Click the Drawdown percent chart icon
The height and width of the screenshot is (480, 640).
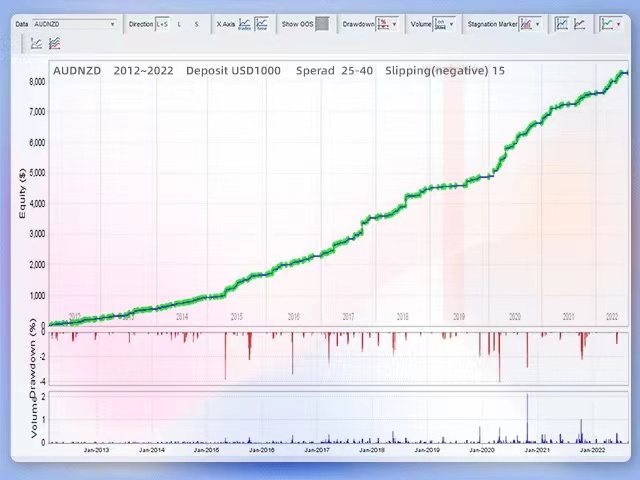pyautogui.click(x=383, y=24)
